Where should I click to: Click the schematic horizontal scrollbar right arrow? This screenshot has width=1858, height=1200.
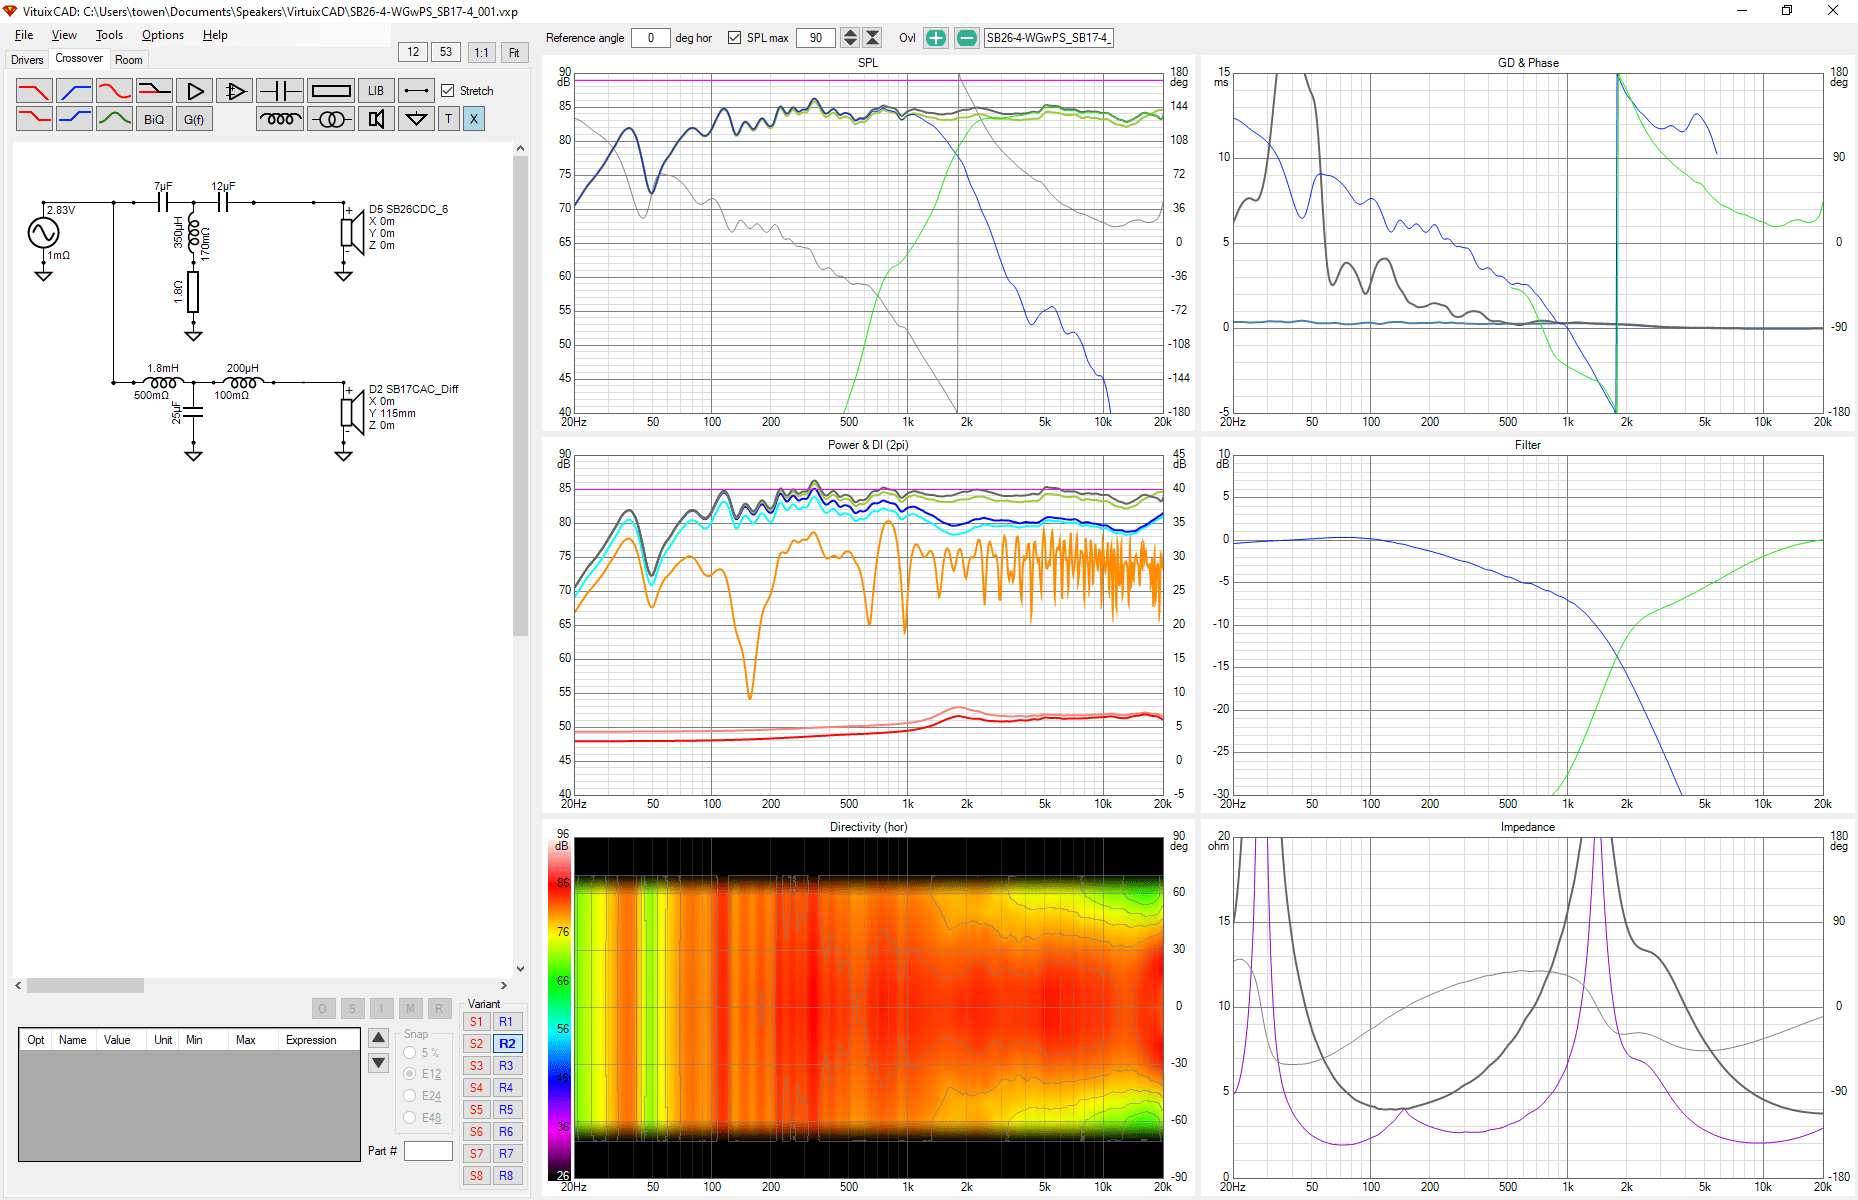click(504, 985)
